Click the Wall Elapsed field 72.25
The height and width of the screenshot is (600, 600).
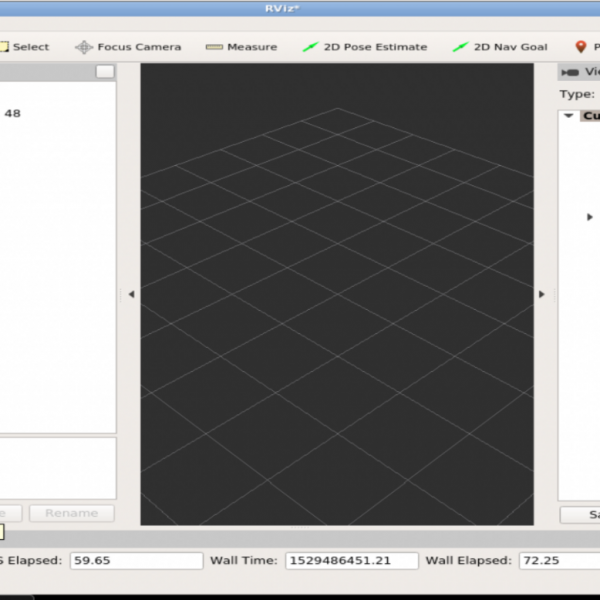click(559, 561)
